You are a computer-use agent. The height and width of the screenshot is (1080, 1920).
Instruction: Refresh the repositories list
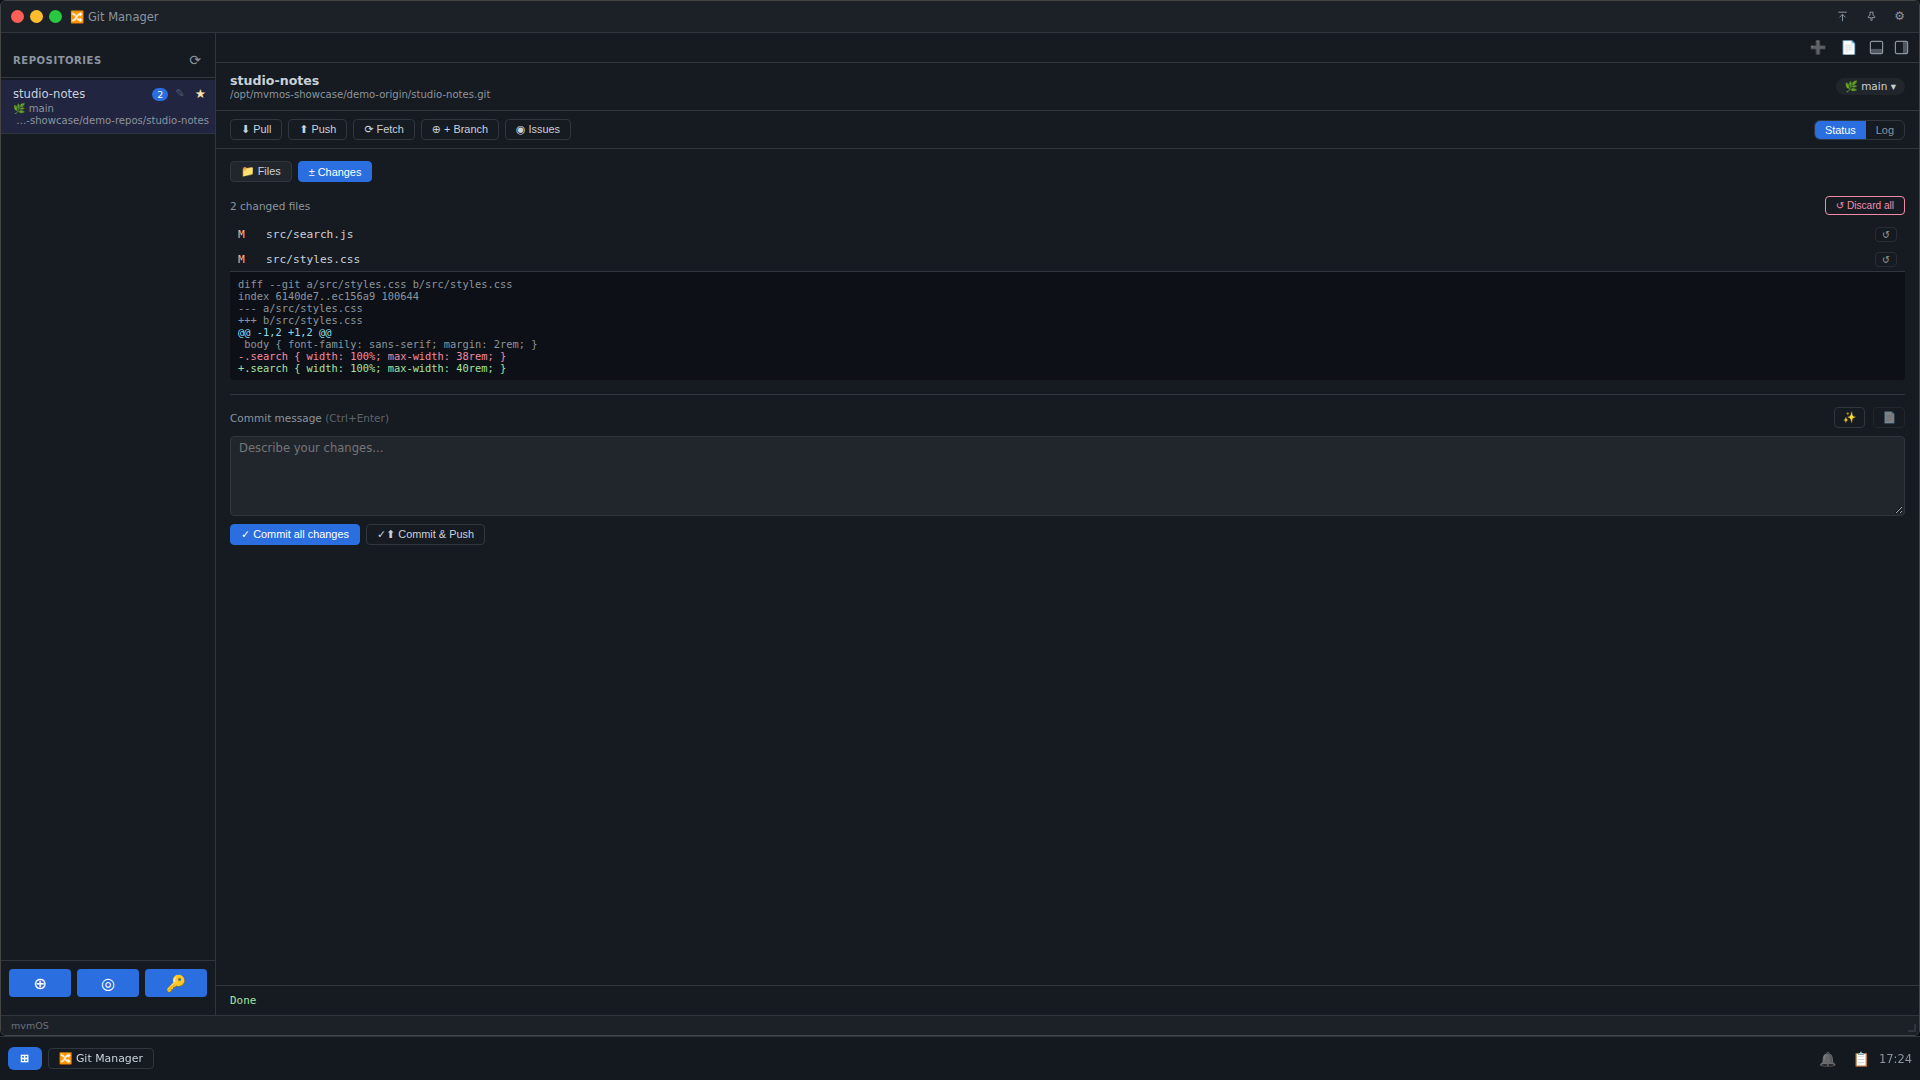195,60
